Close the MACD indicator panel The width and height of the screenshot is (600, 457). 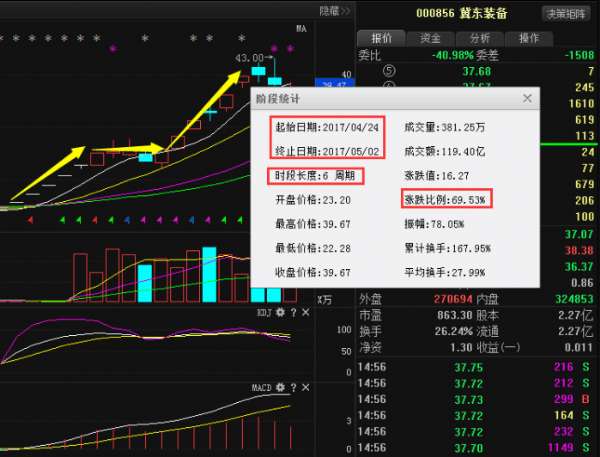pyautogui.click(x=305, y=387)
